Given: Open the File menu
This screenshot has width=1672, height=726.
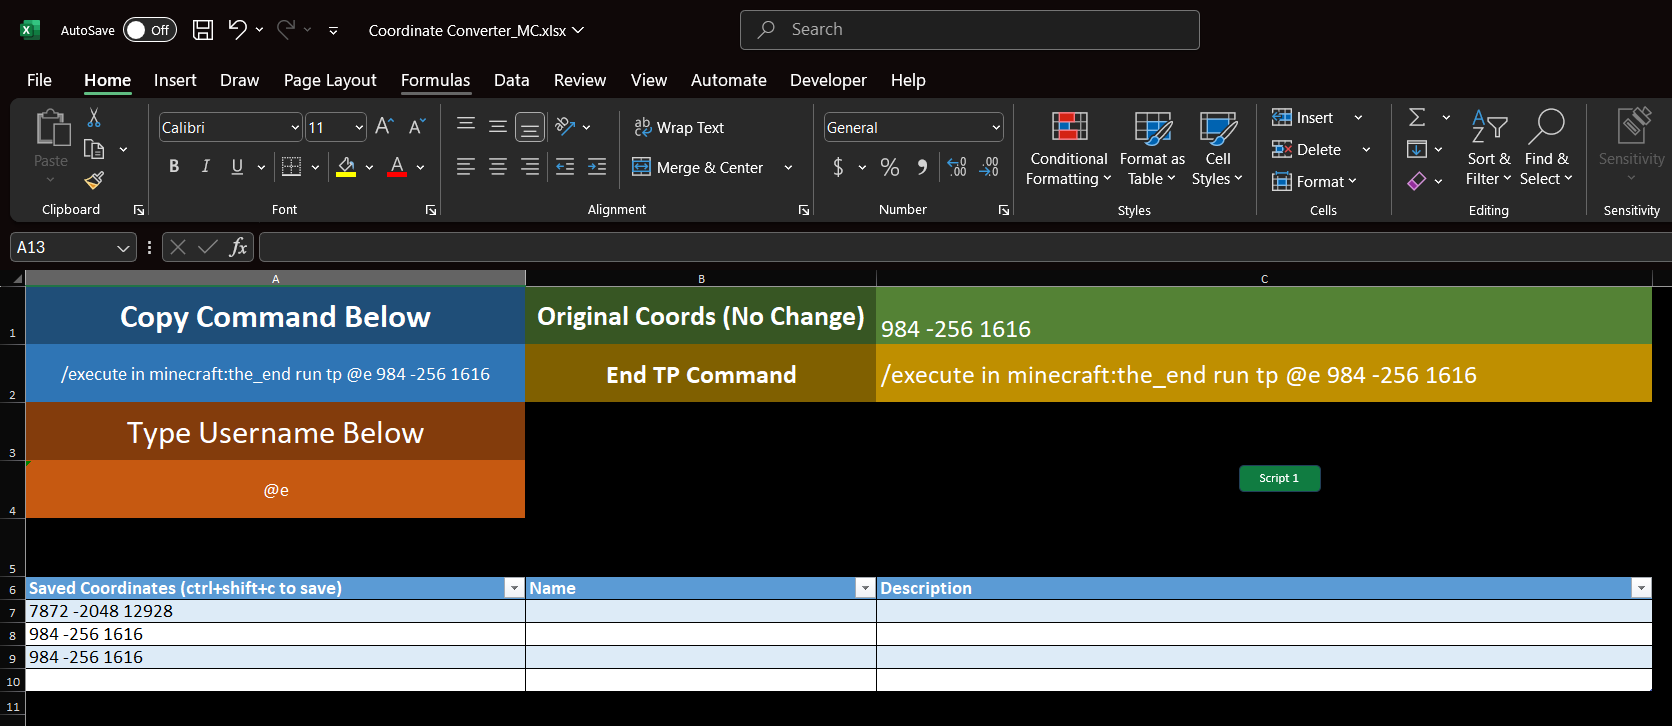Looking at the screenshot, I should click(x=39, y=80).
